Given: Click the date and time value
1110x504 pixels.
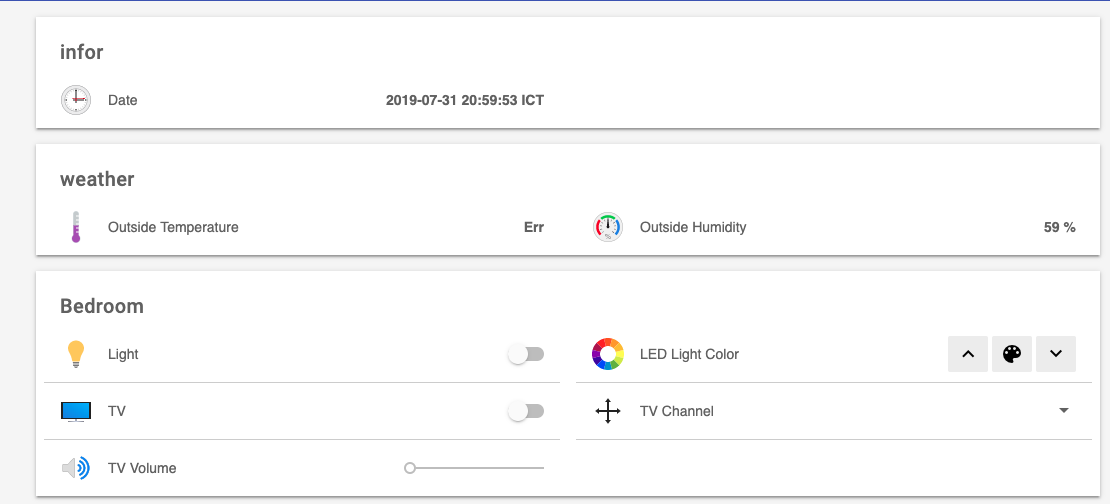Looking at the screenshot, I should coord(465,100).
